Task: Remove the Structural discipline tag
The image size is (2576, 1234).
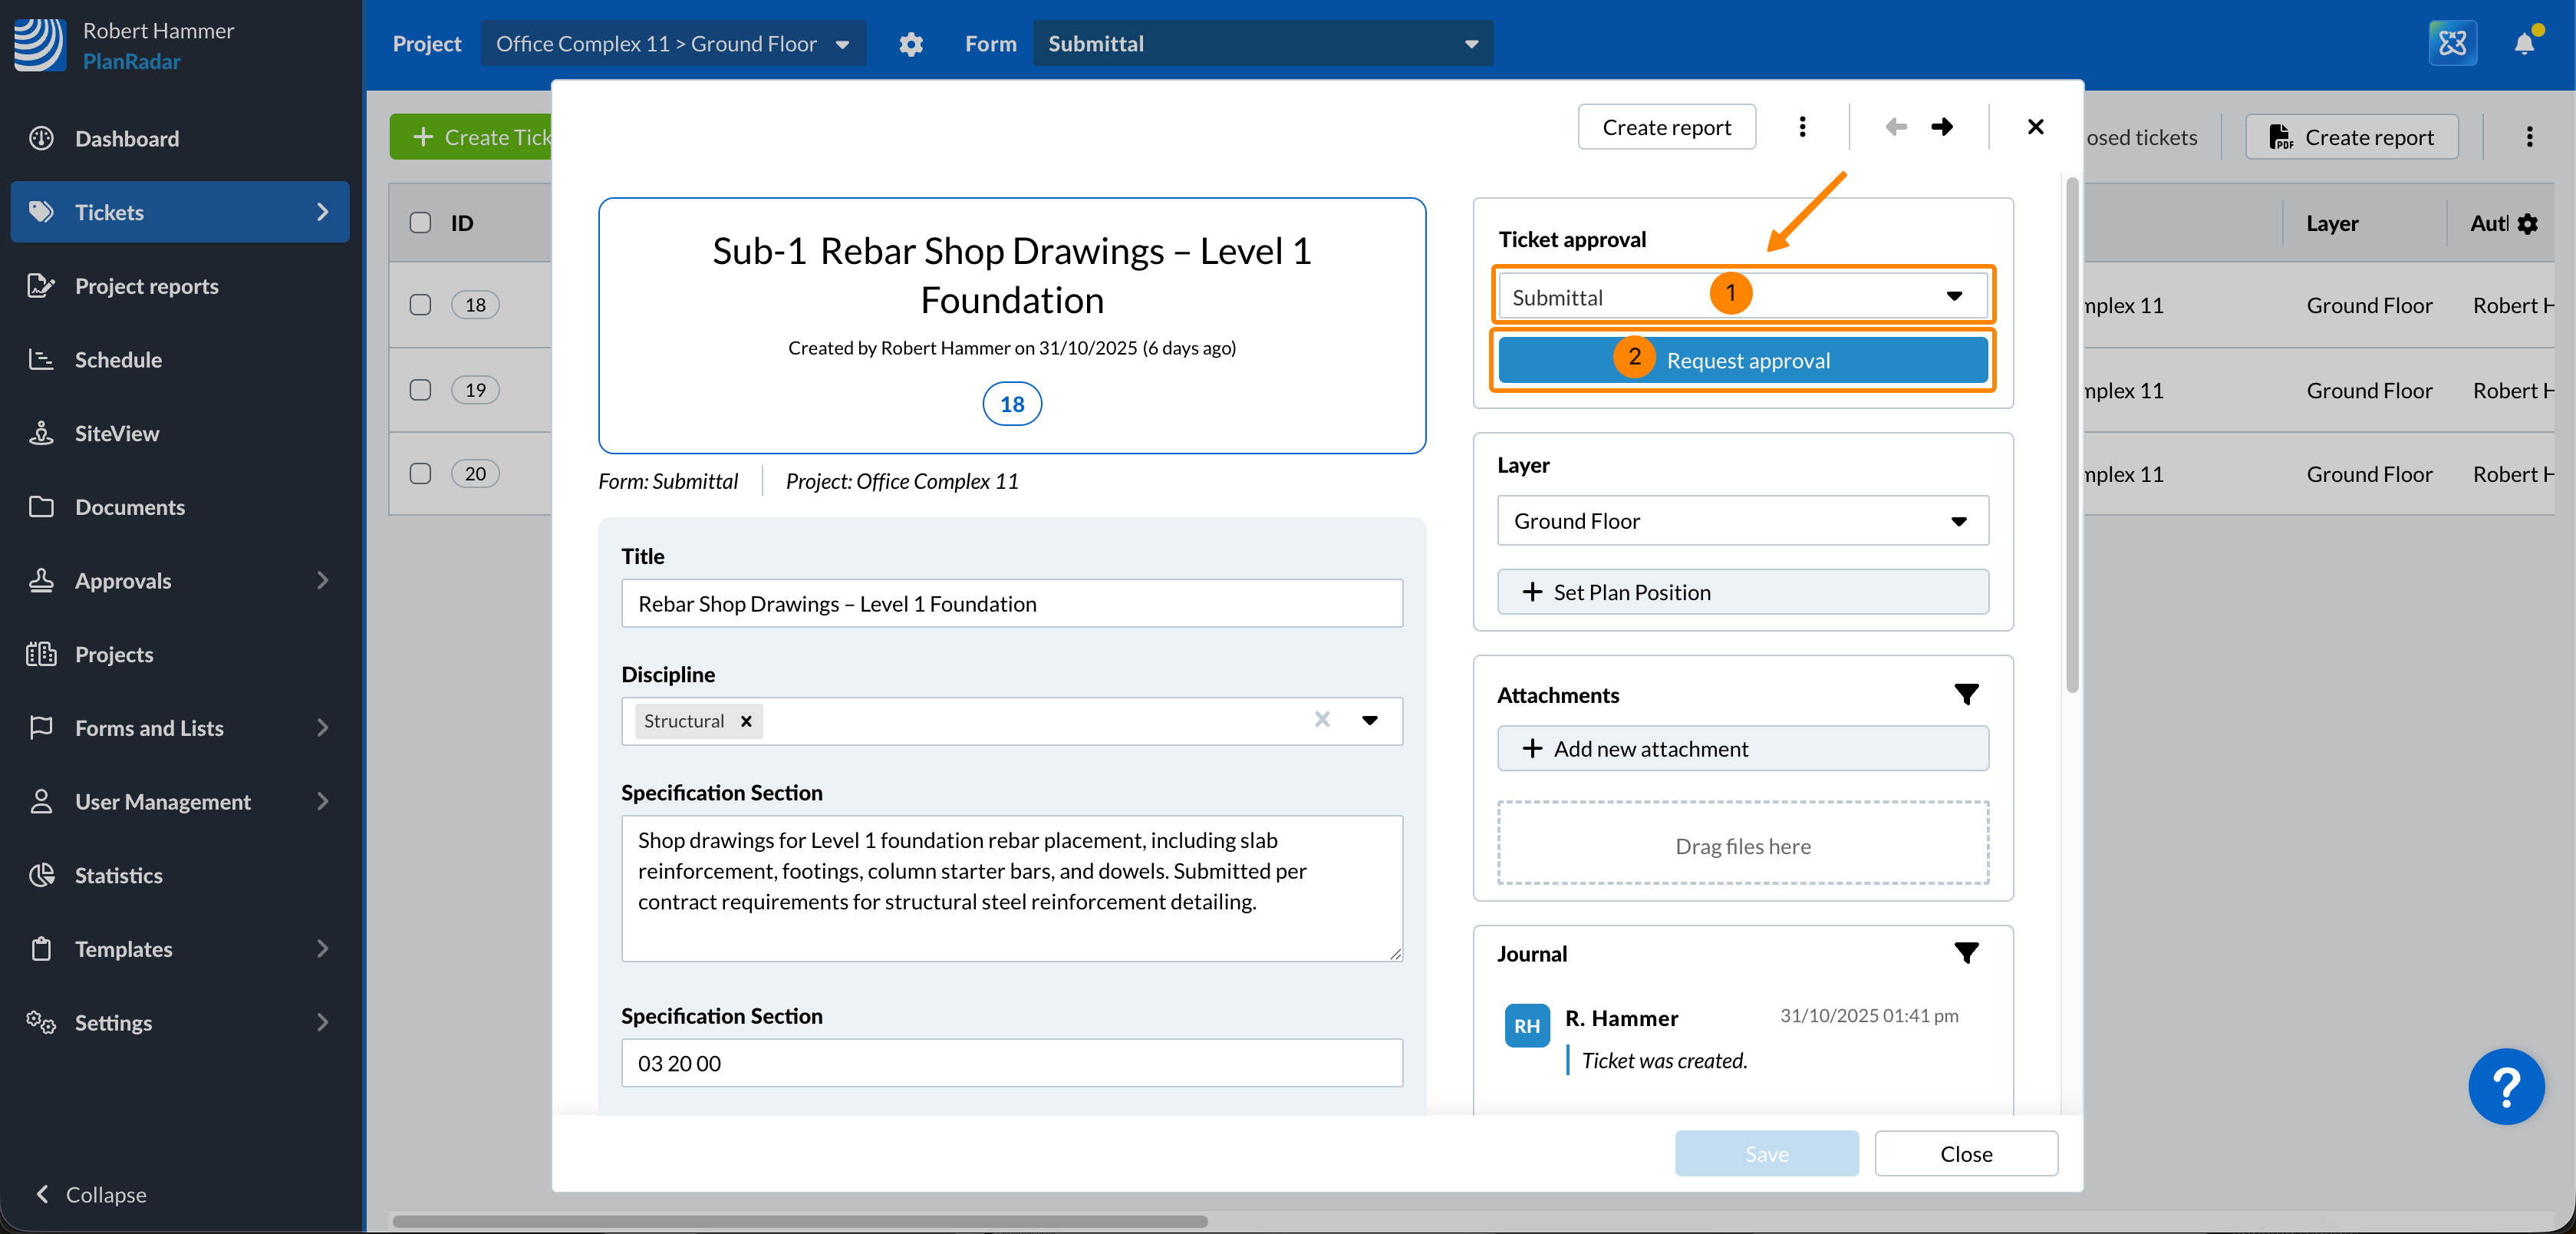Action: (x=746, y=721)
